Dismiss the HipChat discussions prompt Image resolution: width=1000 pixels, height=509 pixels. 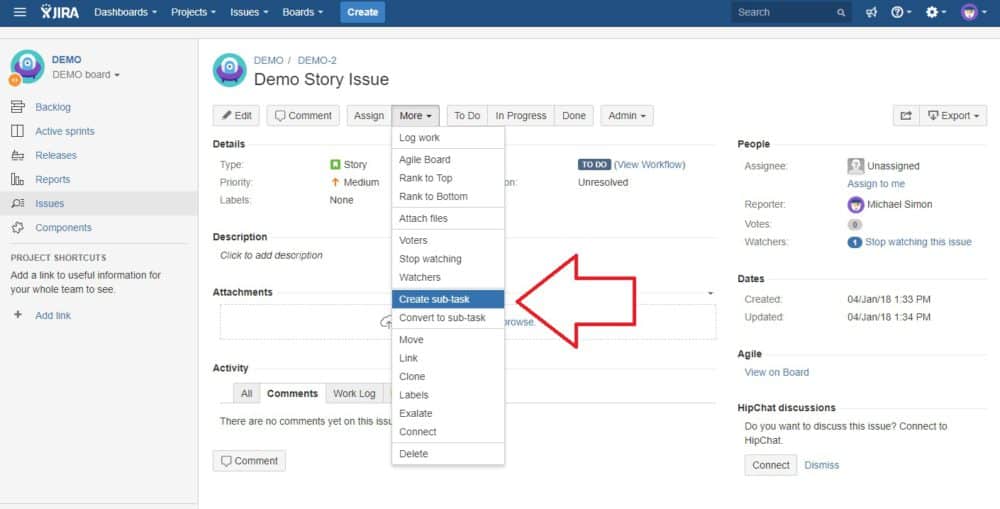821,465
